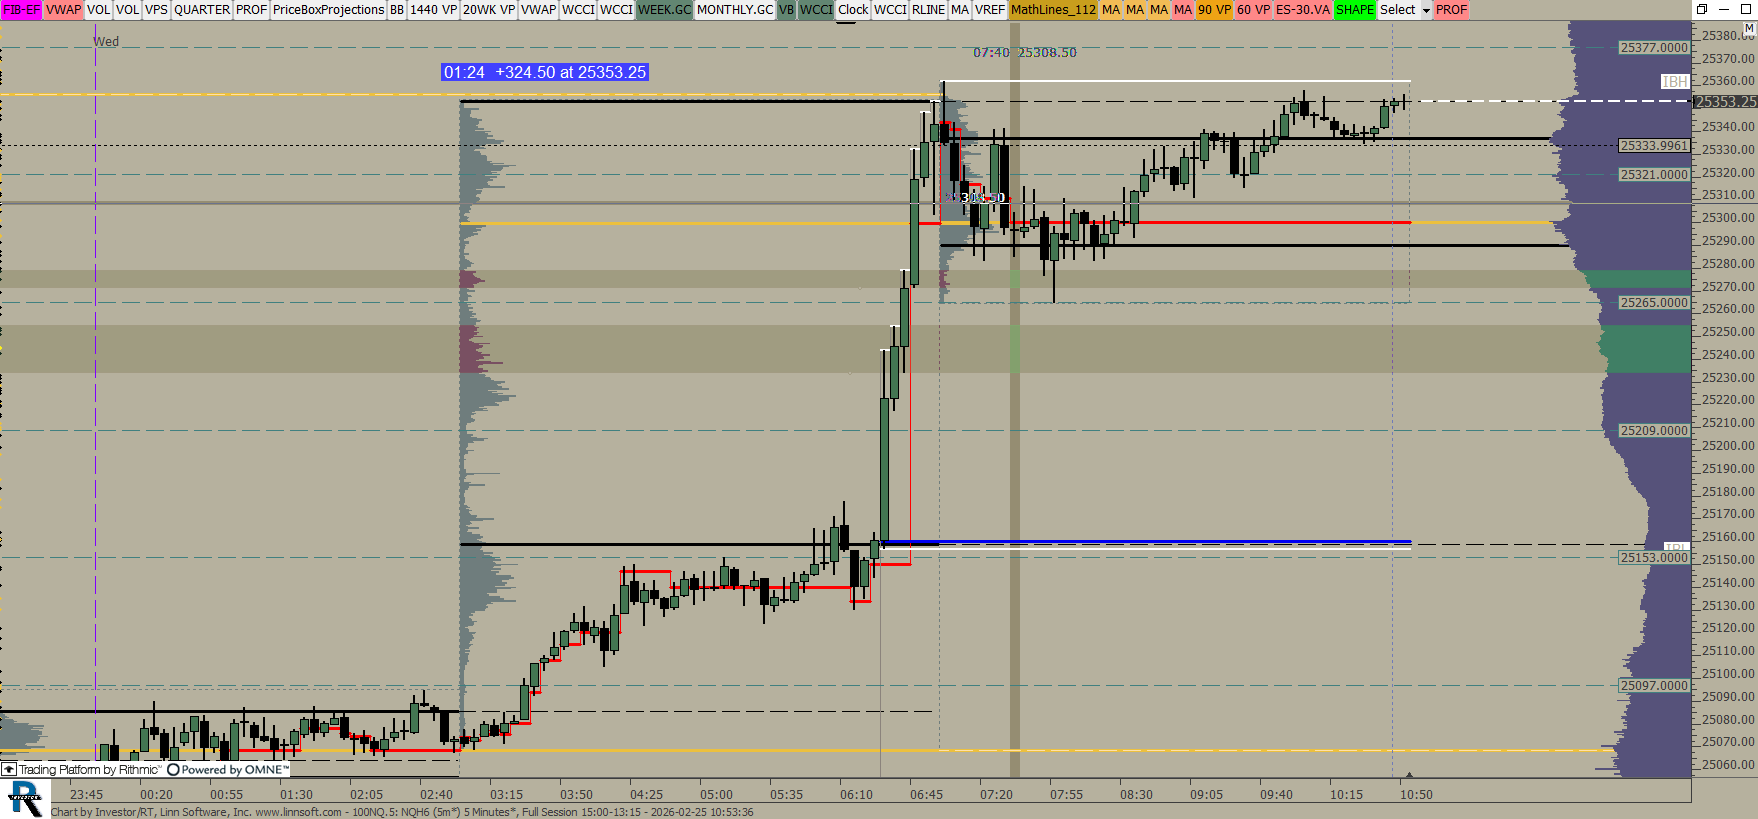The height and width of the screenshot is (819, 1758).
Task: Click the 90 VP orange button
Action: tap(1214, 10)
